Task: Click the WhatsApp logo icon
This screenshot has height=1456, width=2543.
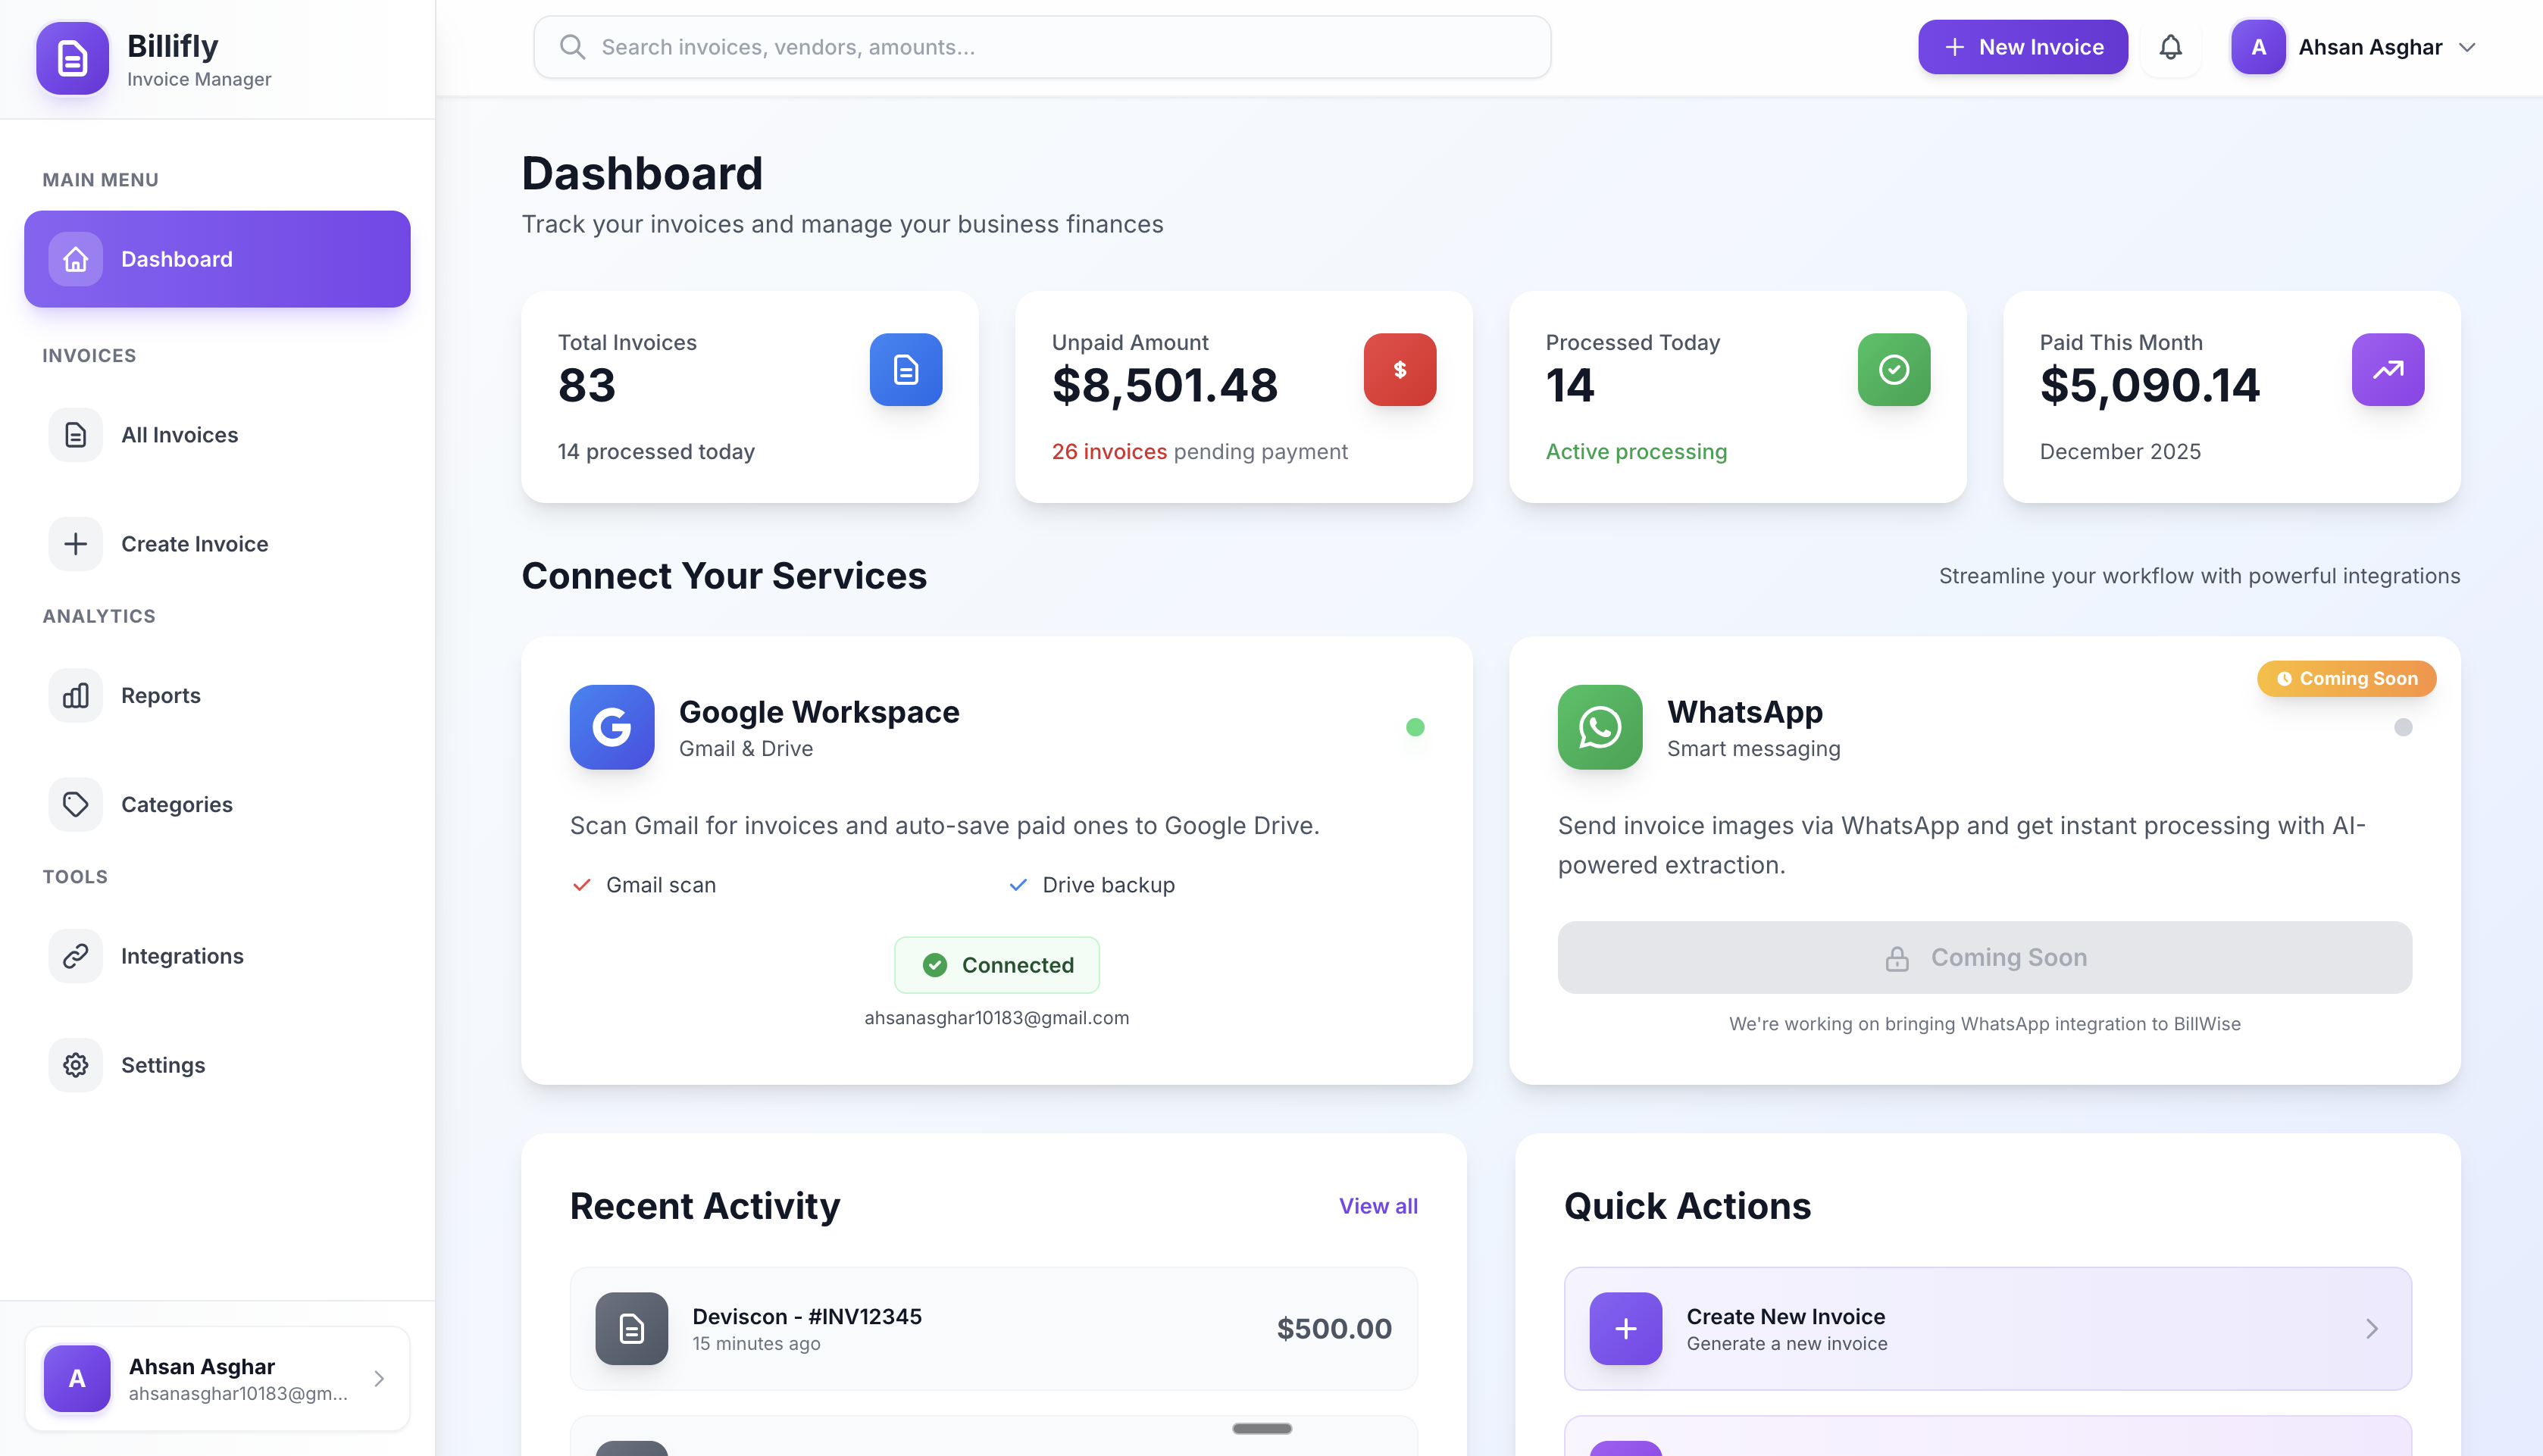Action: [x=1600, y=727]
